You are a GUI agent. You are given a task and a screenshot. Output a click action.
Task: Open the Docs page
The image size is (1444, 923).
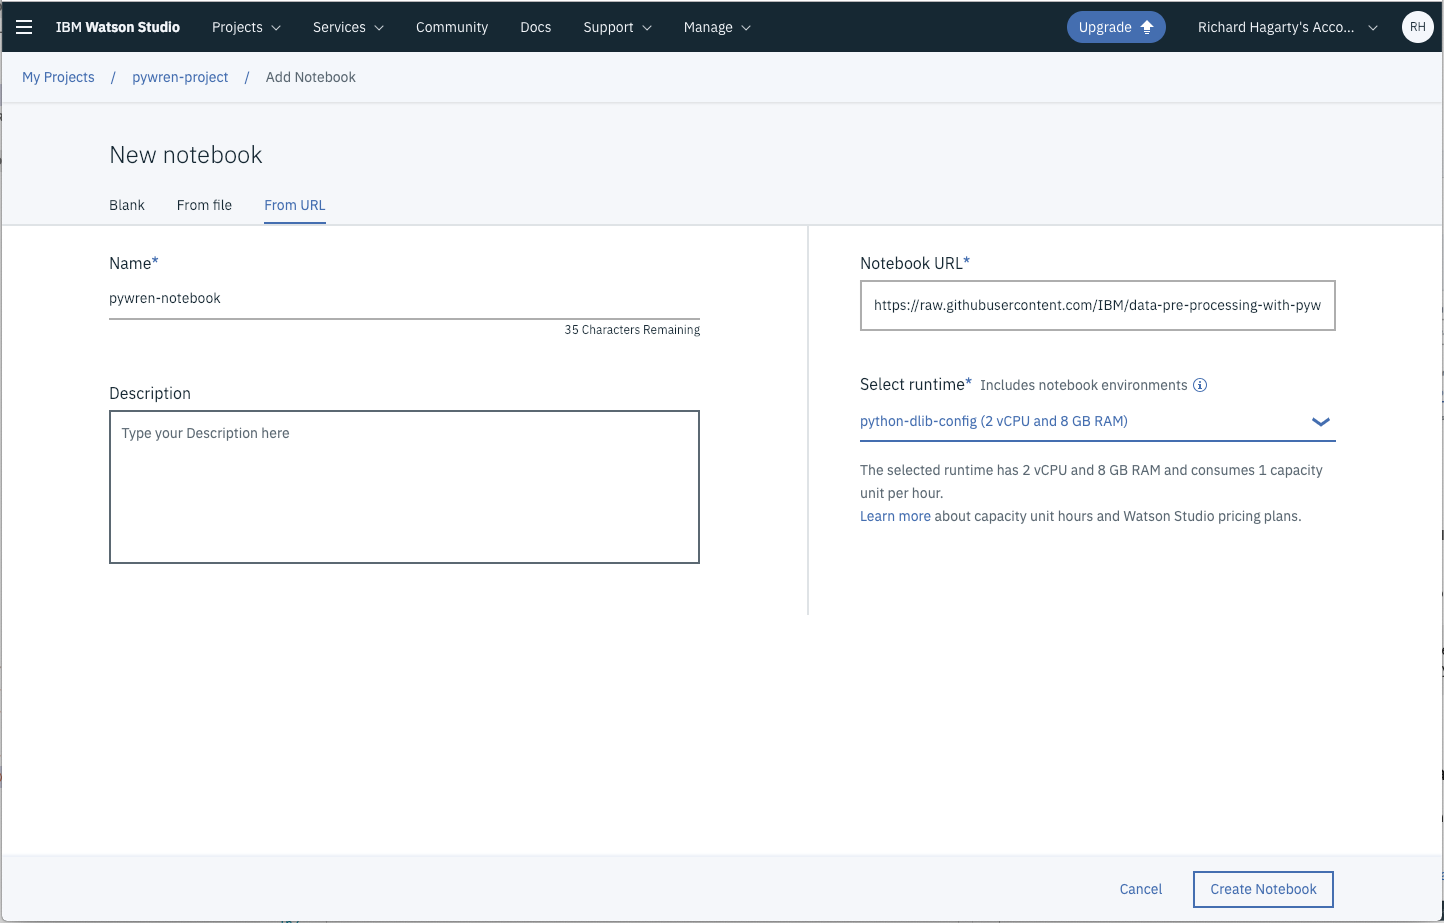pos(536,27)
